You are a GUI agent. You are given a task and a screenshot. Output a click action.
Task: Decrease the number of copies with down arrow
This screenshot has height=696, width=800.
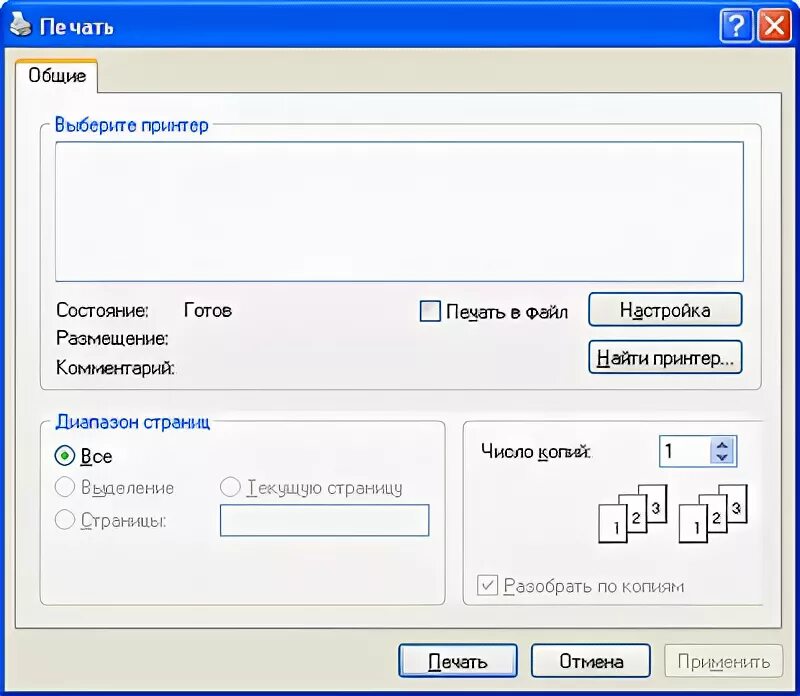coord(722,457)
